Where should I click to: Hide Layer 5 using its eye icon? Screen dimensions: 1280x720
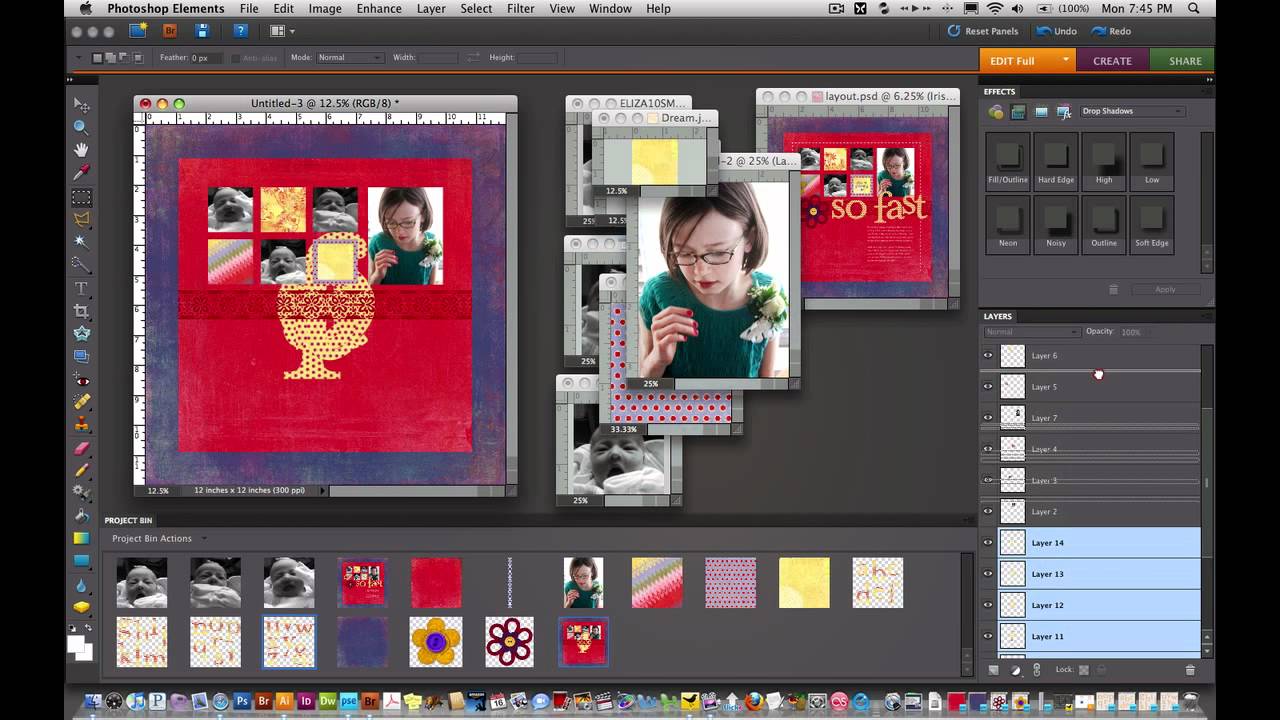(x=988, y=387)
